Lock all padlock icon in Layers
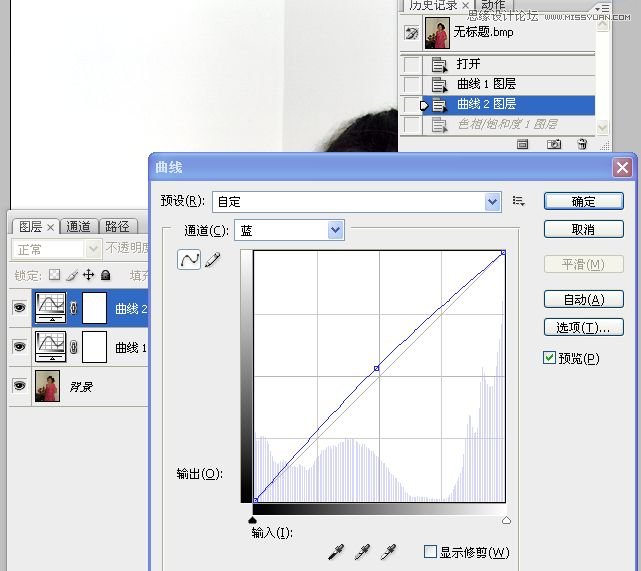This screenshot has width=641, height=571. [x=105, y=275]
